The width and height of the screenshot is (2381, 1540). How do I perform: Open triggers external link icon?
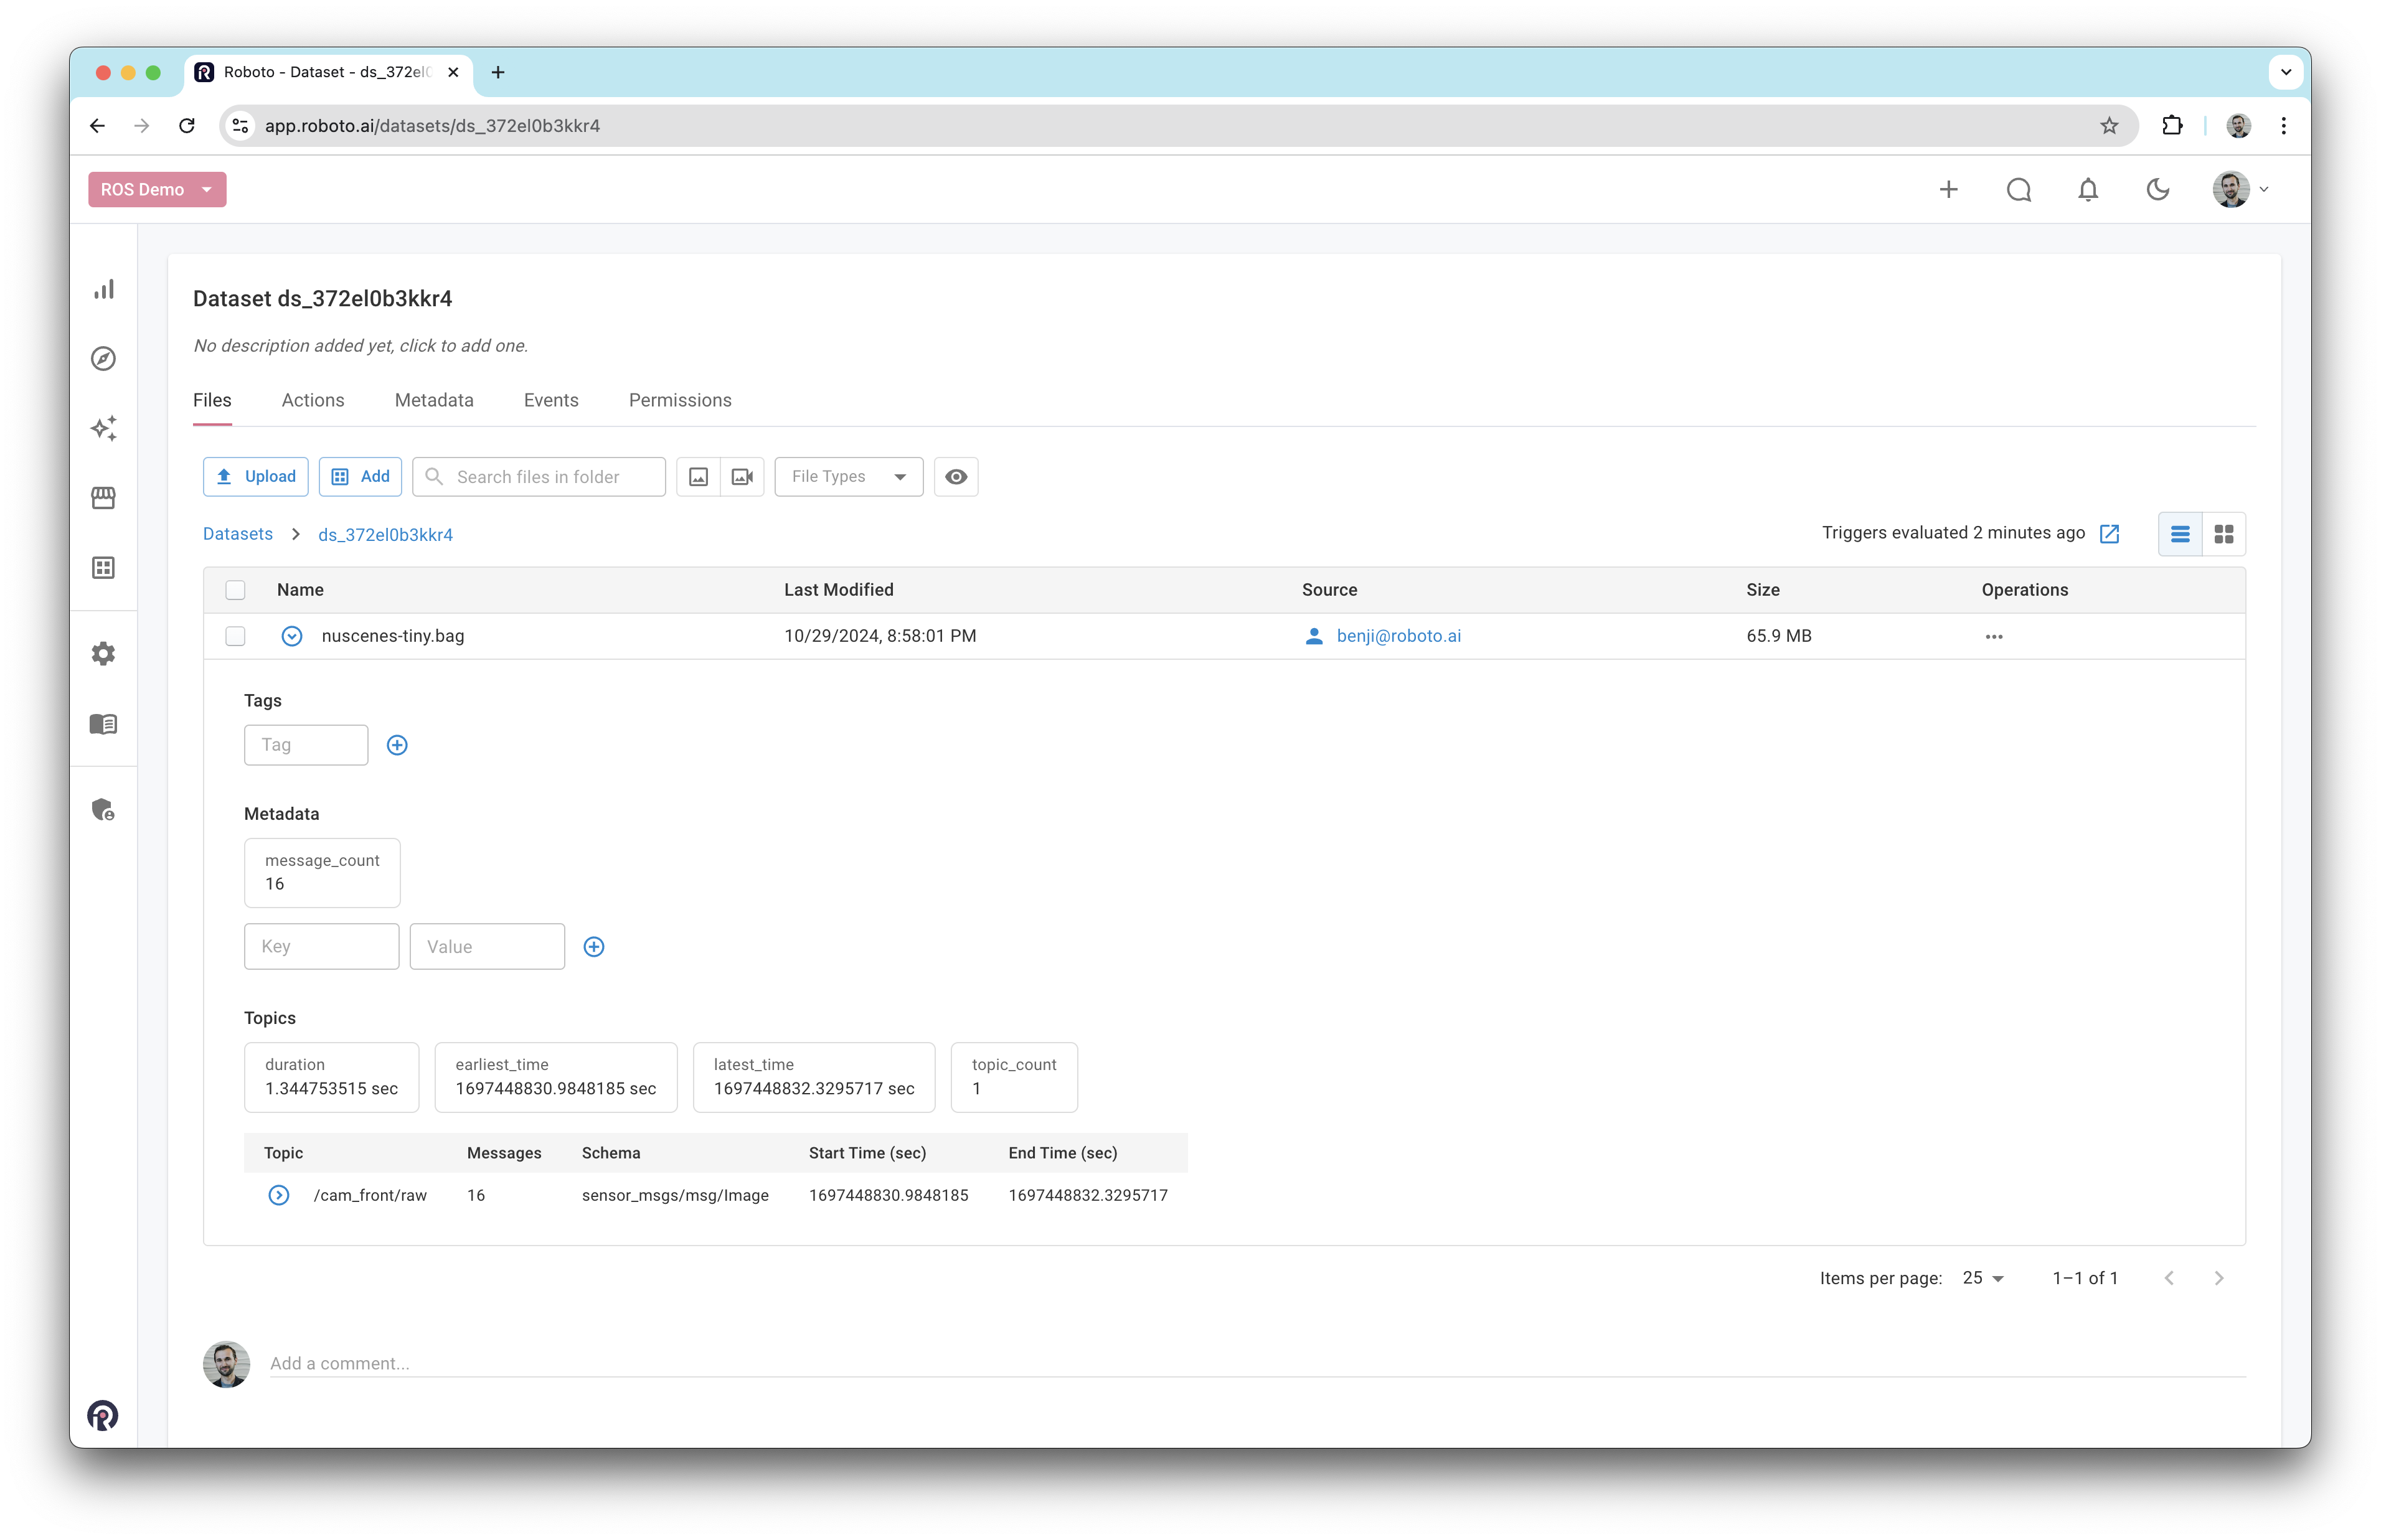pyautogui.click(x=2110, y=534)
